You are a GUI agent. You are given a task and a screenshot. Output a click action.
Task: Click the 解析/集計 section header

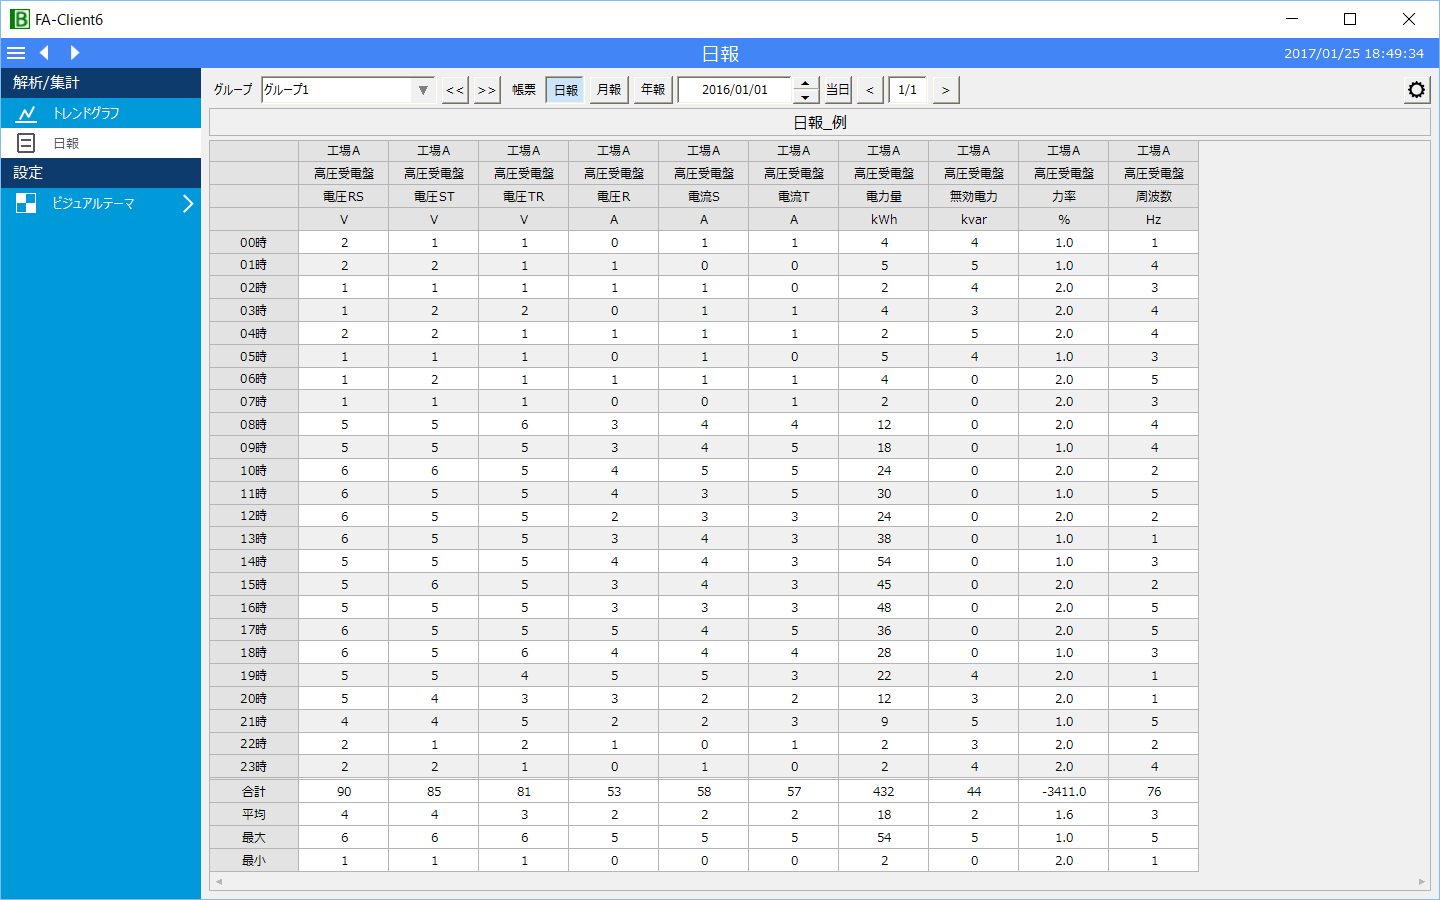point(101,83)
